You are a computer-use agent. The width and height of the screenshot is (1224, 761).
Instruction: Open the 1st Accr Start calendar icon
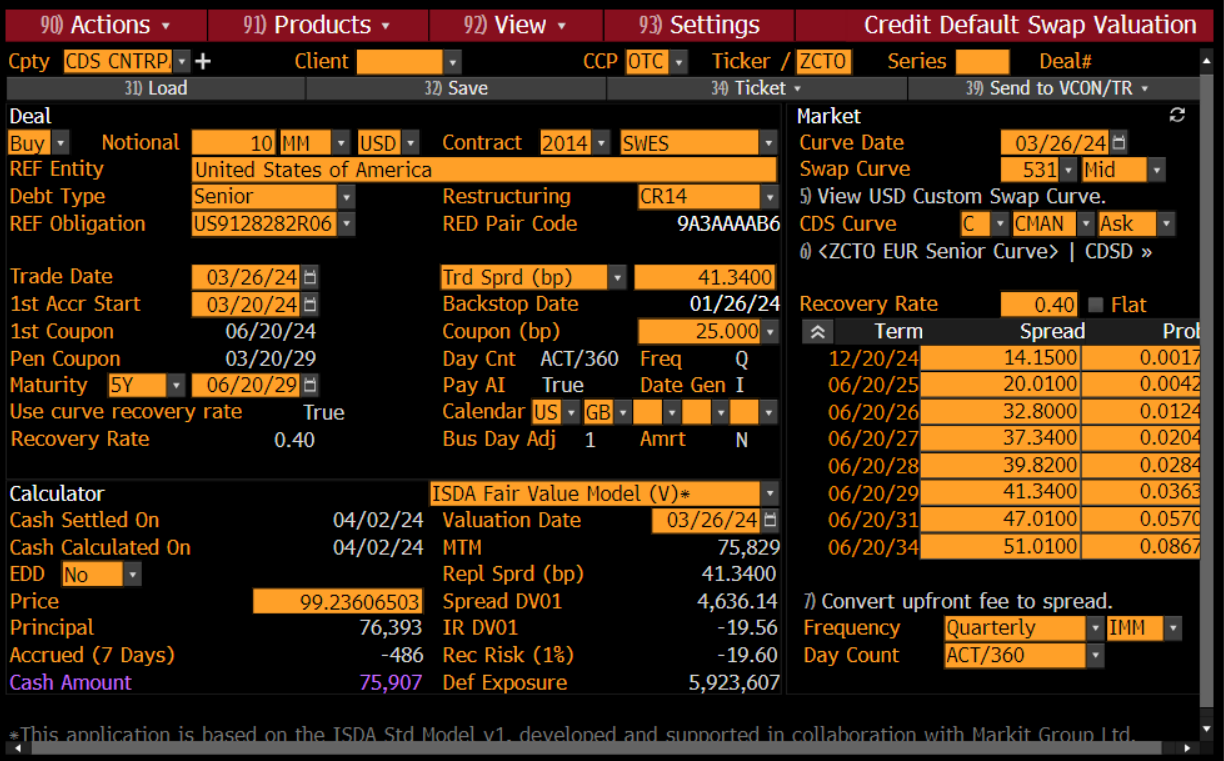point(310,304)
